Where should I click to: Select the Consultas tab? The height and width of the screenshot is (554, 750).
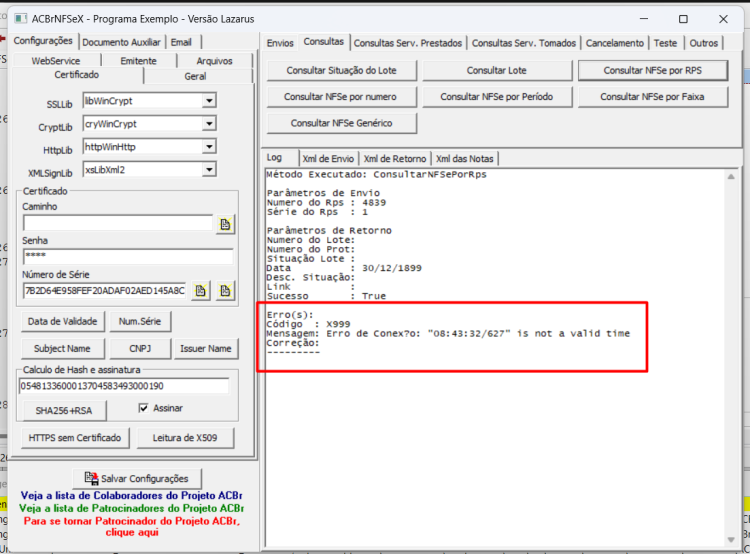[x=324, y=42]
